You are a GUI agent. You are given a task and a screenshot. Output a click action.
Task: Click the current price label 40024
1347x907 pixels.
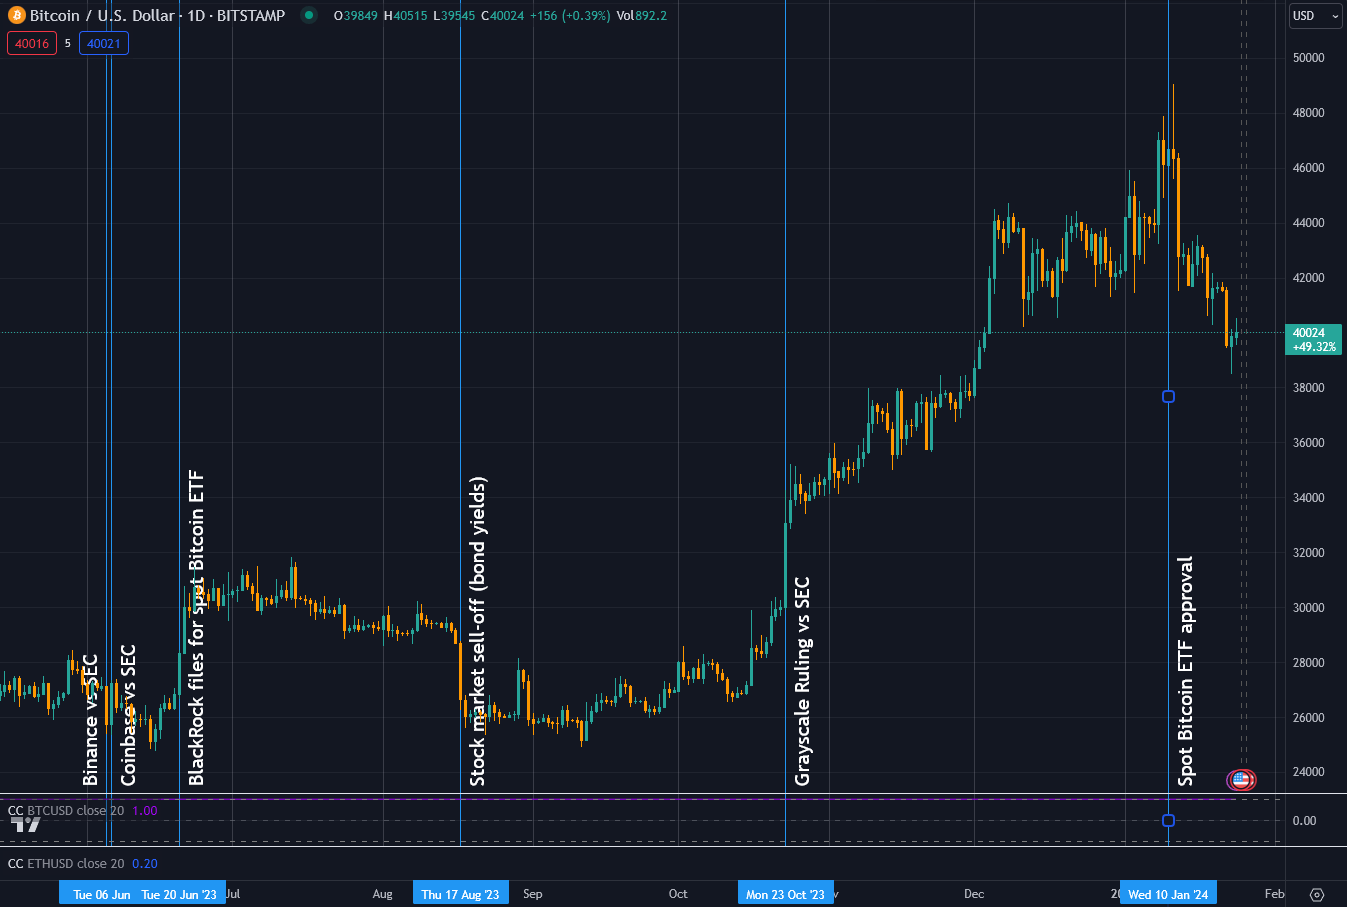tap(1313, 339)
